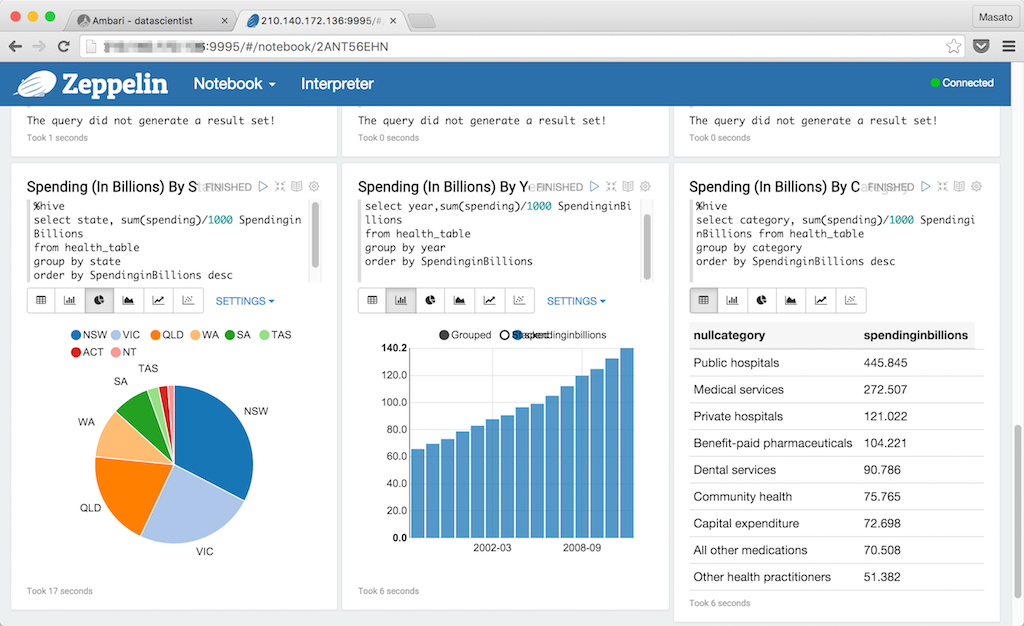Select the Stacked radio option
The width and height of the screenshot is (1024, 626).
(x=505, y=335)
